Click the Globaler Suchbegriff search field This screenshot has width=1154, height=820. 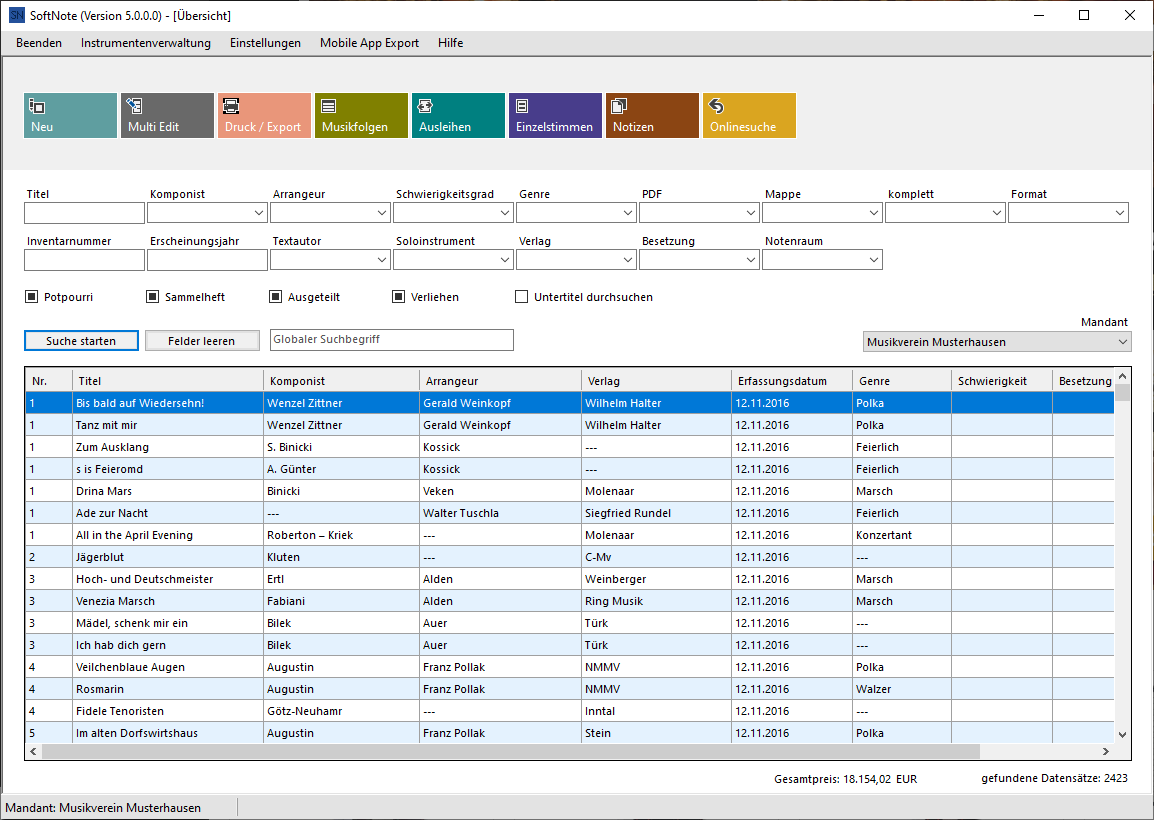coord(392,340)
